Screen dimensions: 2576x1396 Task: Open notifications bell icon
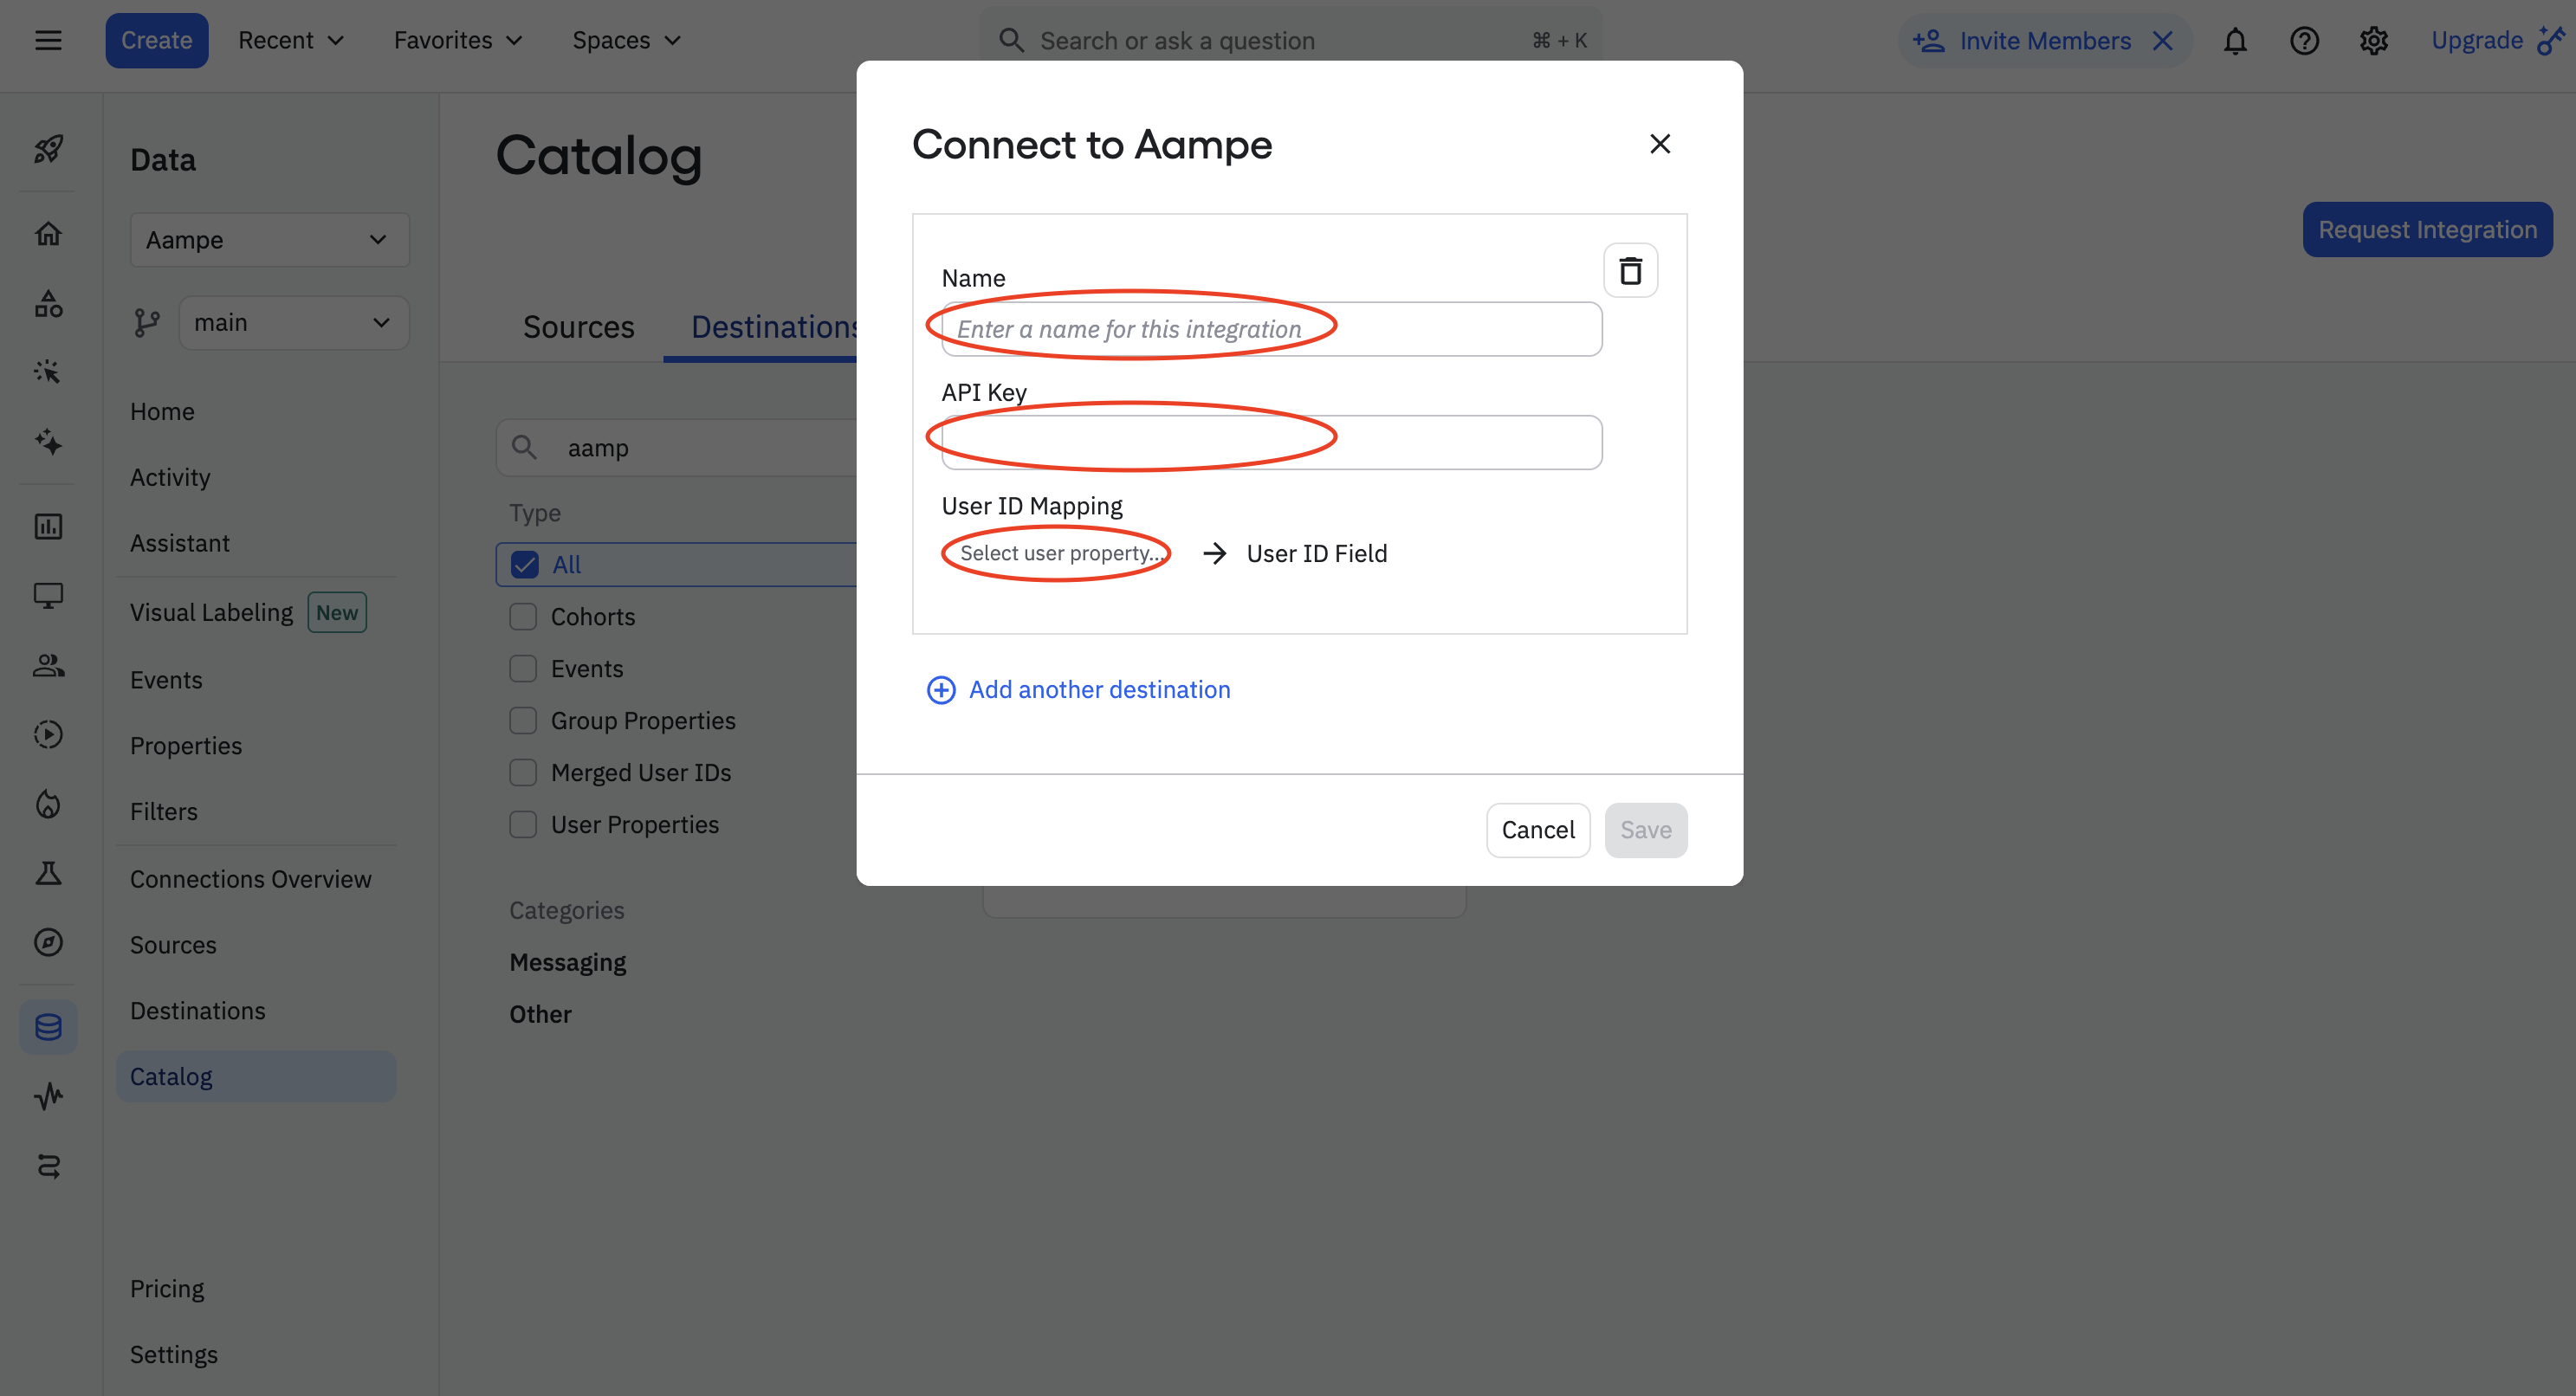(2235, 41)
